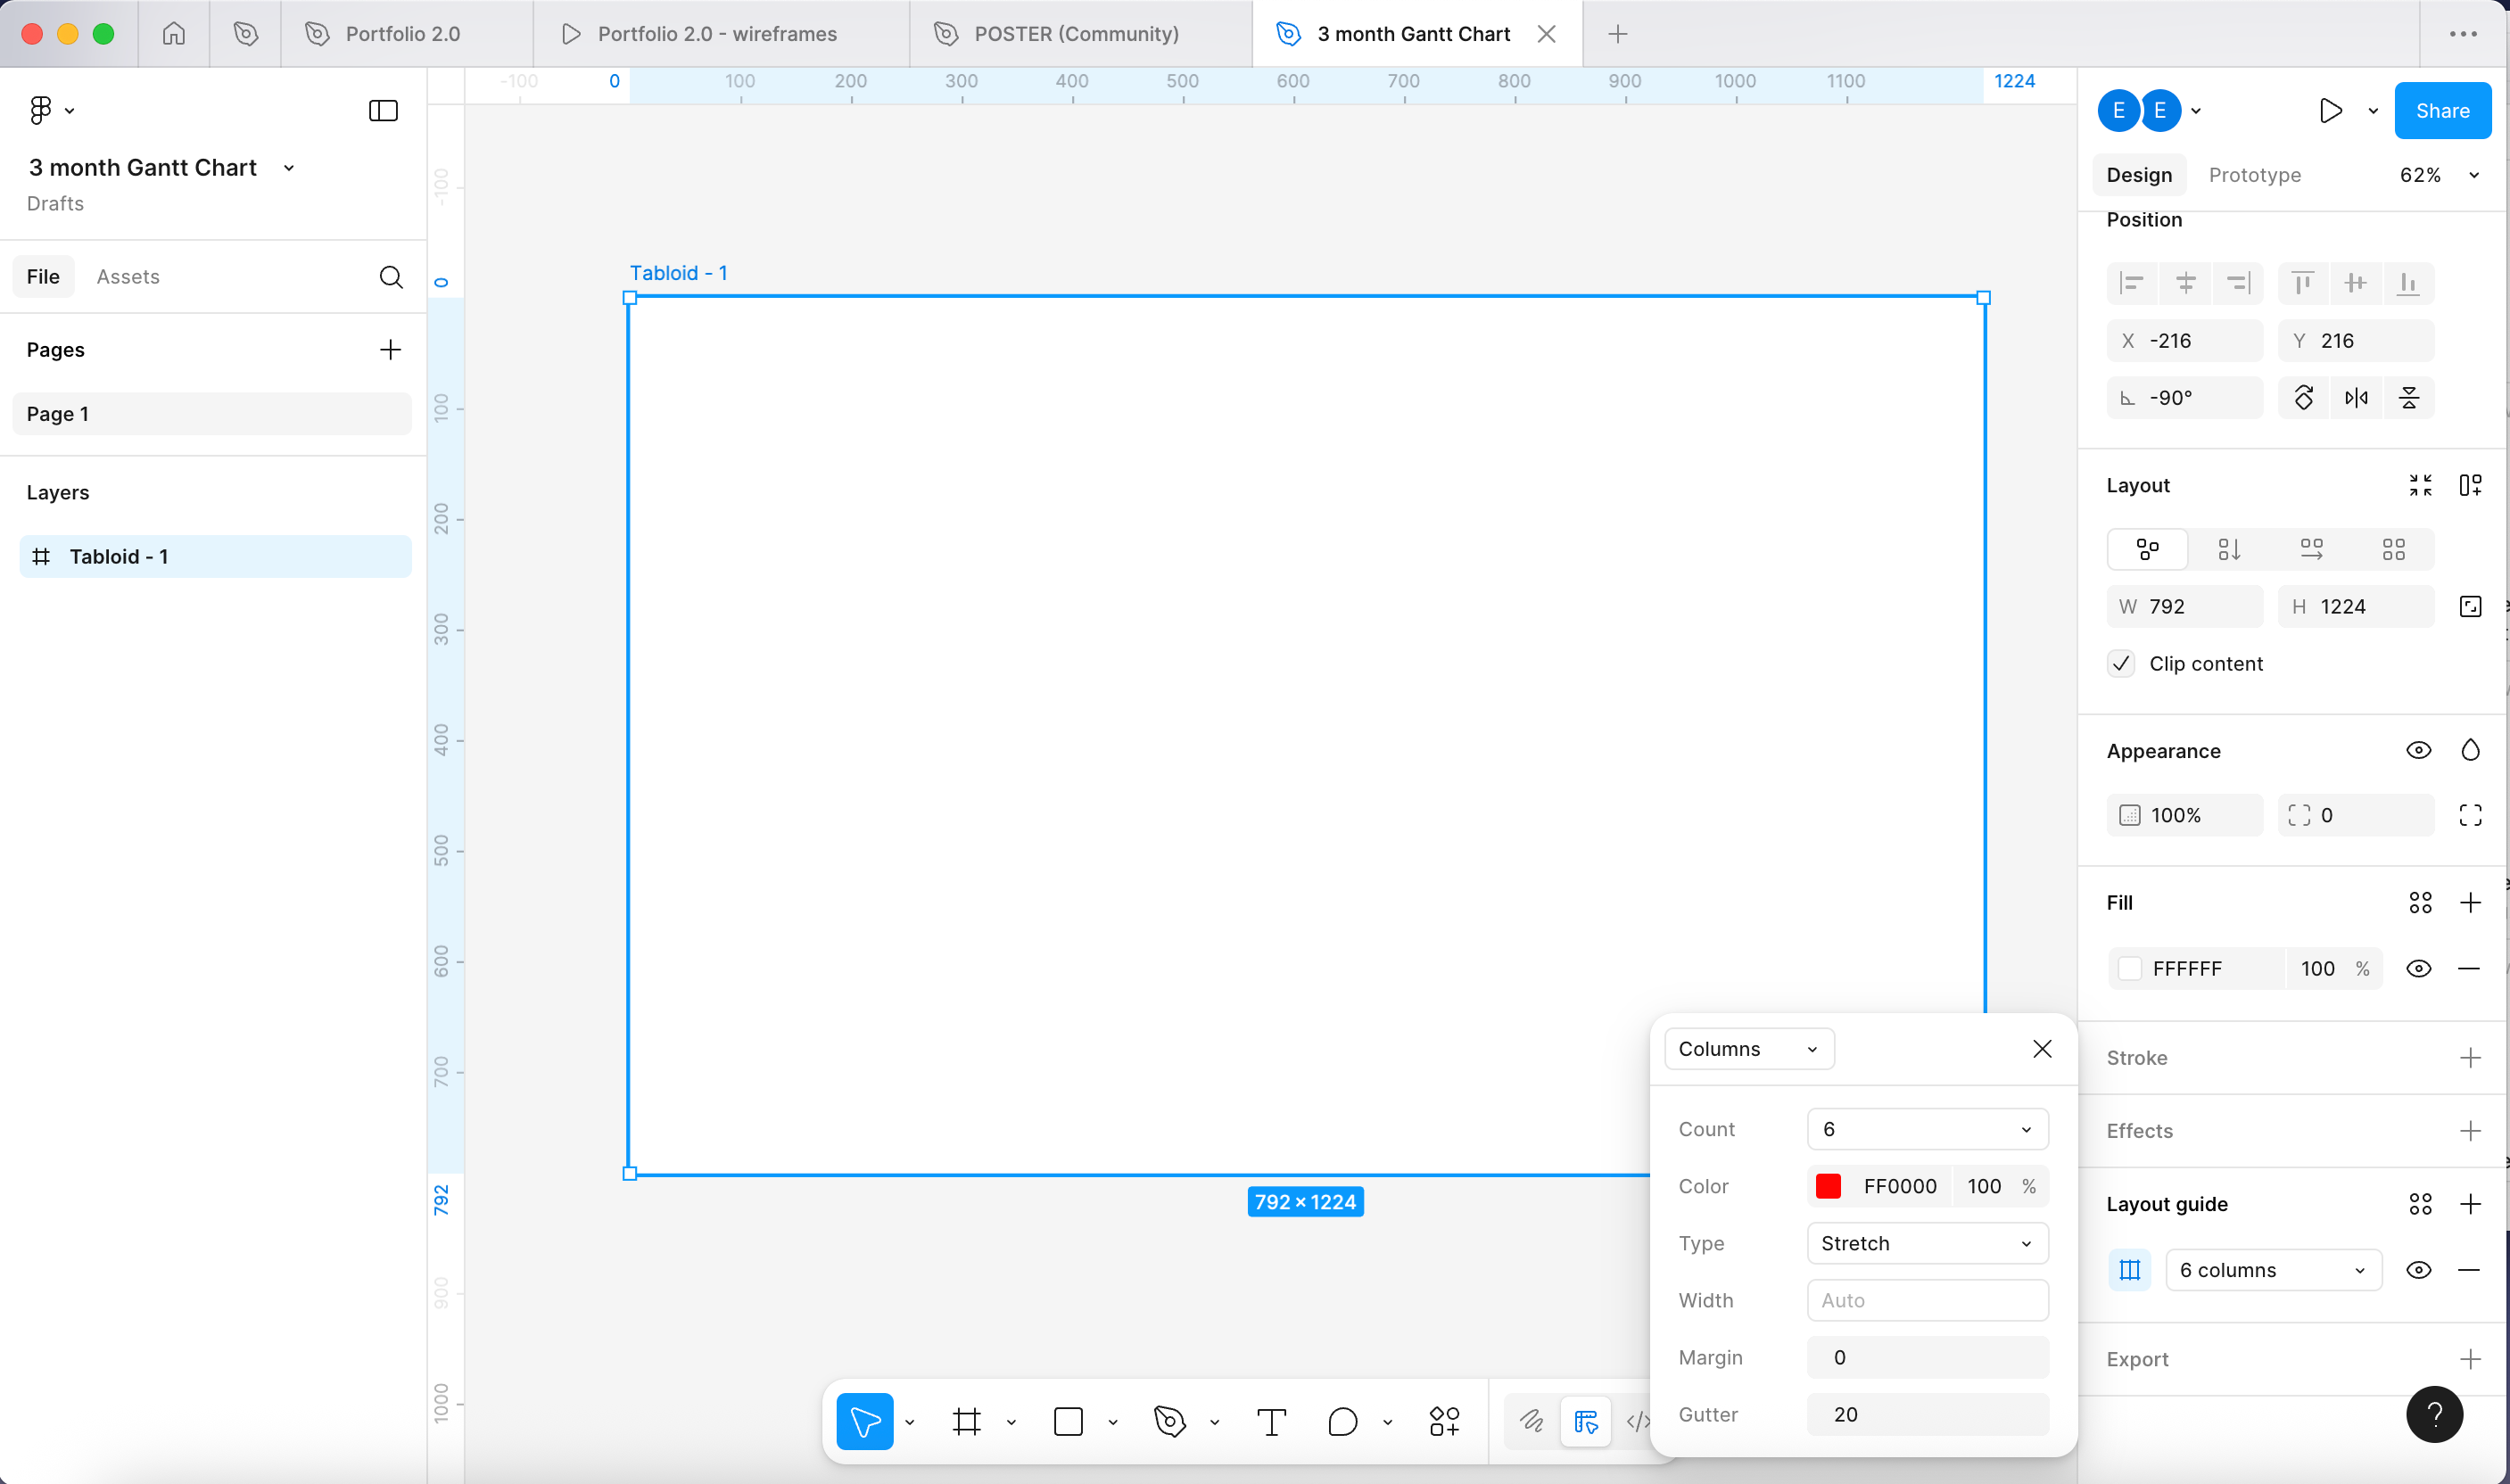Select the Frame tool in toolbar
The image size is (2510, 1484).
(x=966, y=1421)
